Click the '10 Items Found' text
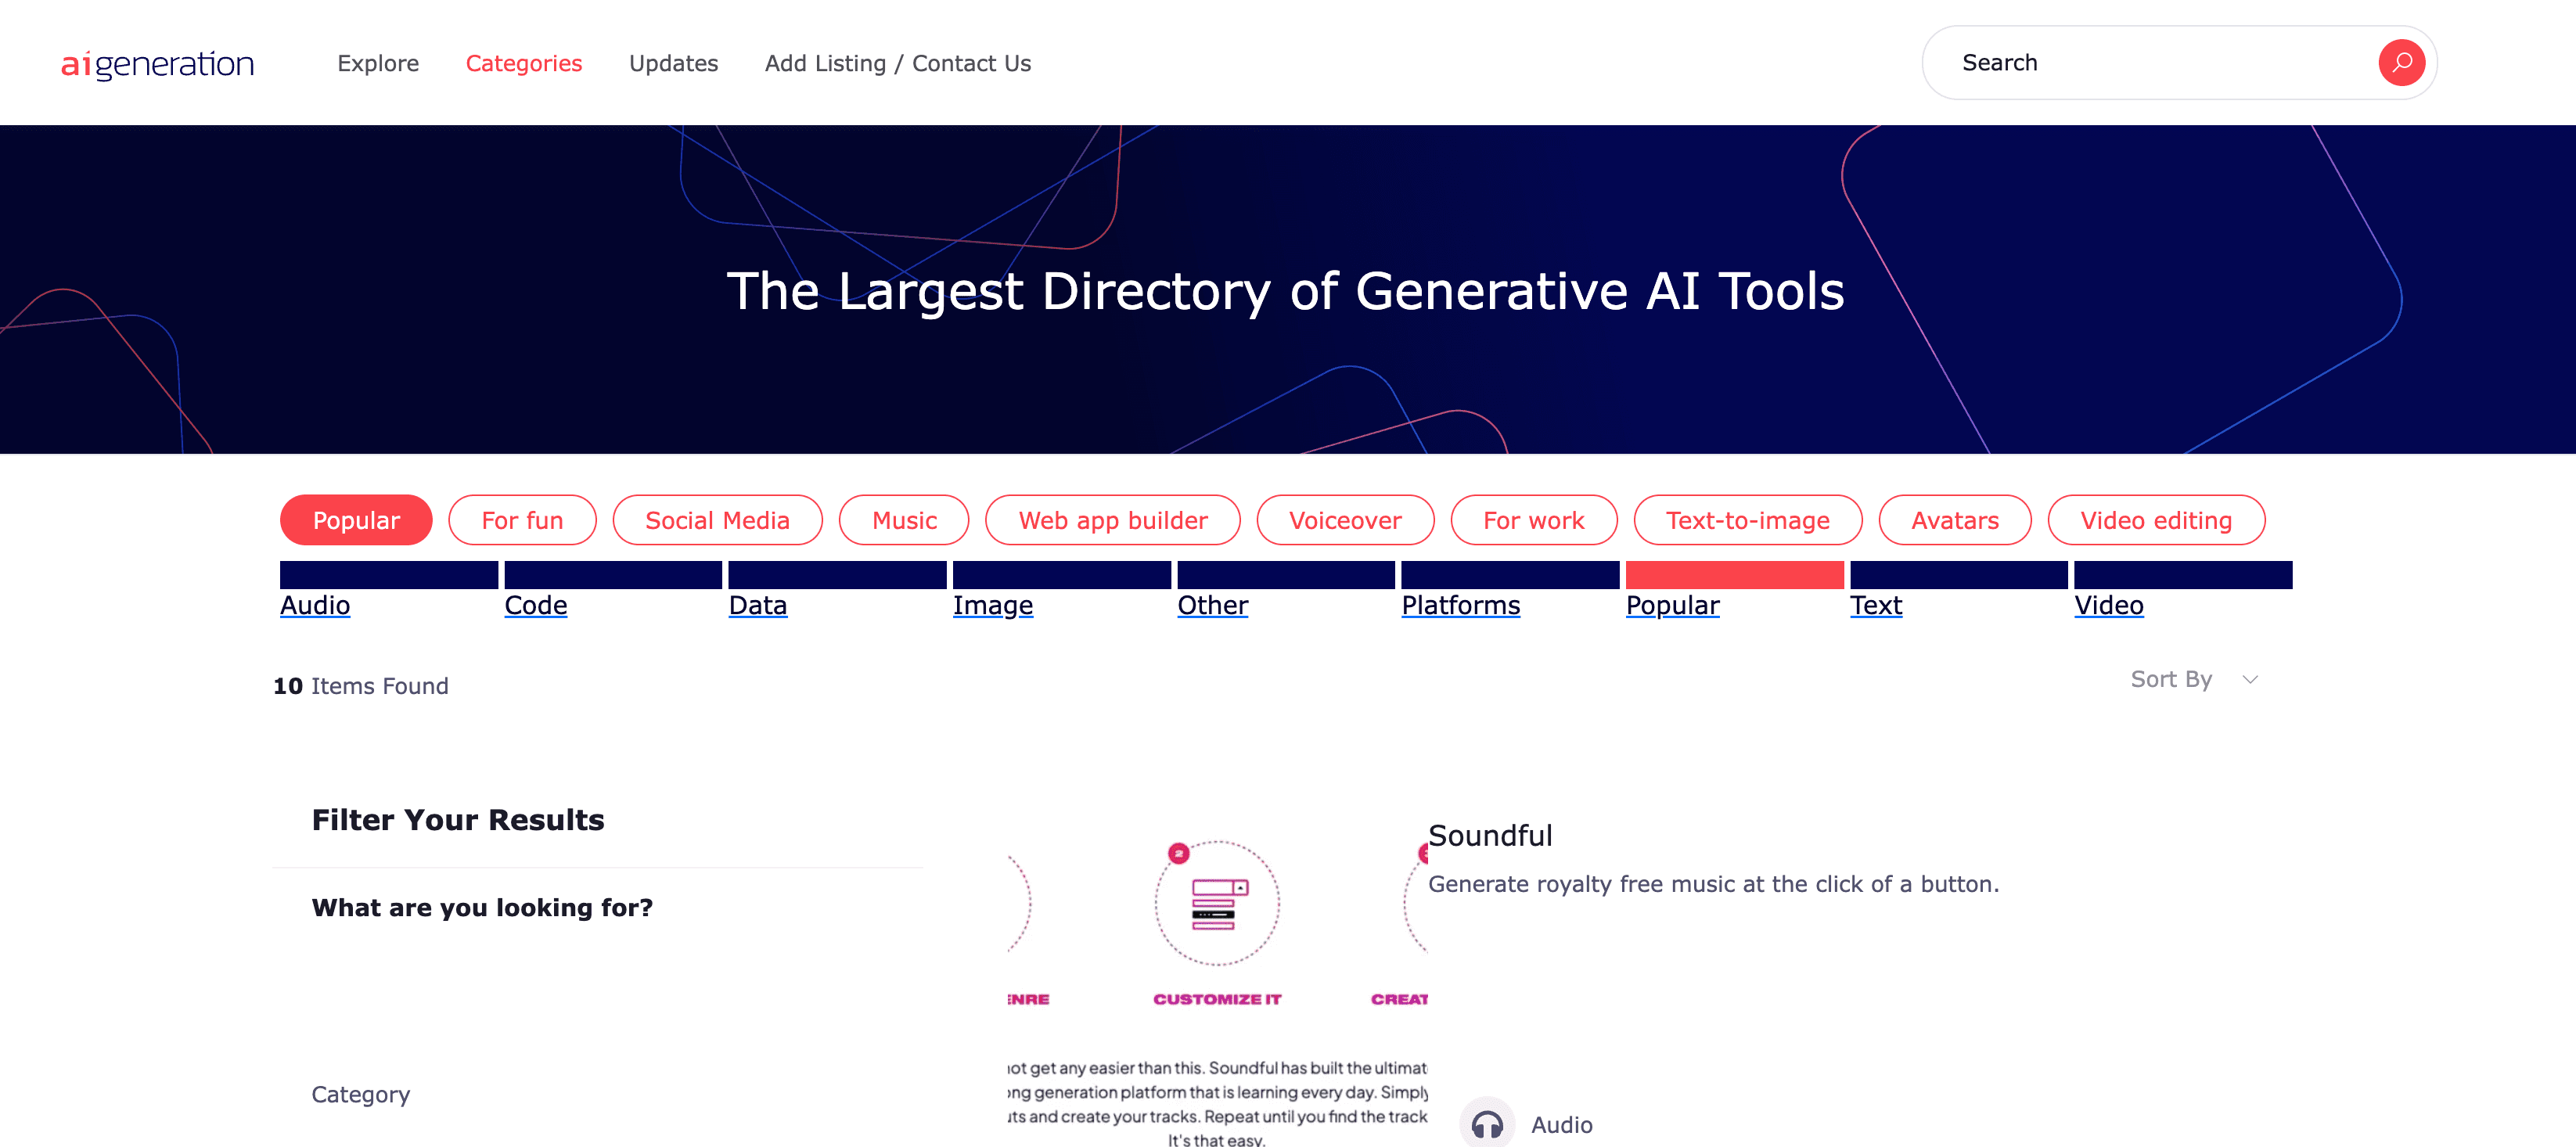The width and height of the screenshot is (2576, 1147). (x=361, y=686)
